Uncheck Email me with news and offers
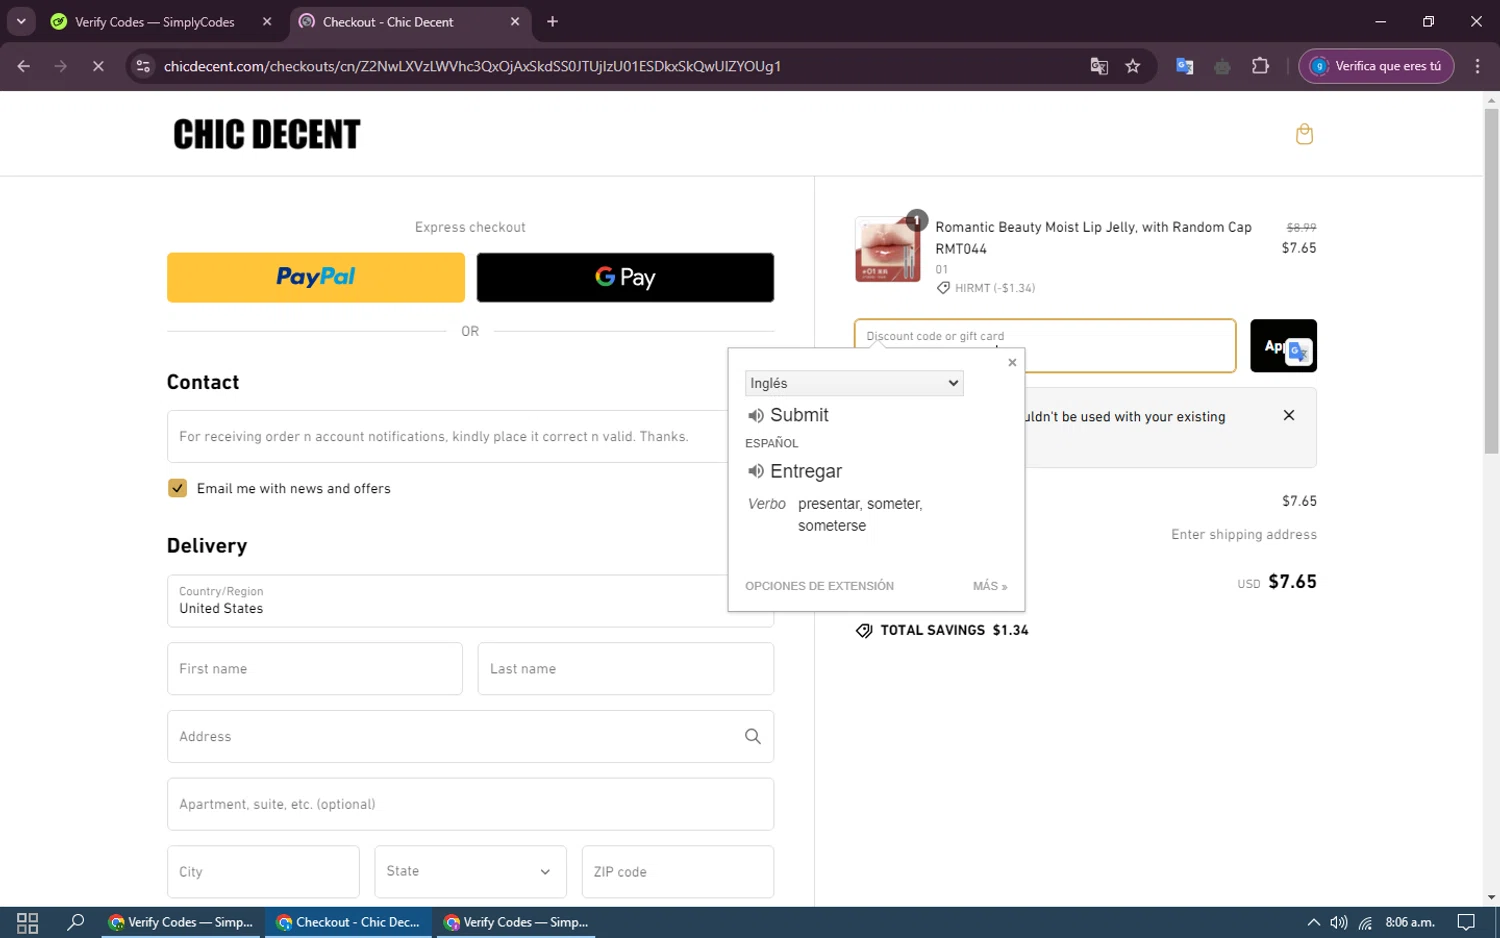Viewport: 1500px width, 938px height. tap(177, 488)
